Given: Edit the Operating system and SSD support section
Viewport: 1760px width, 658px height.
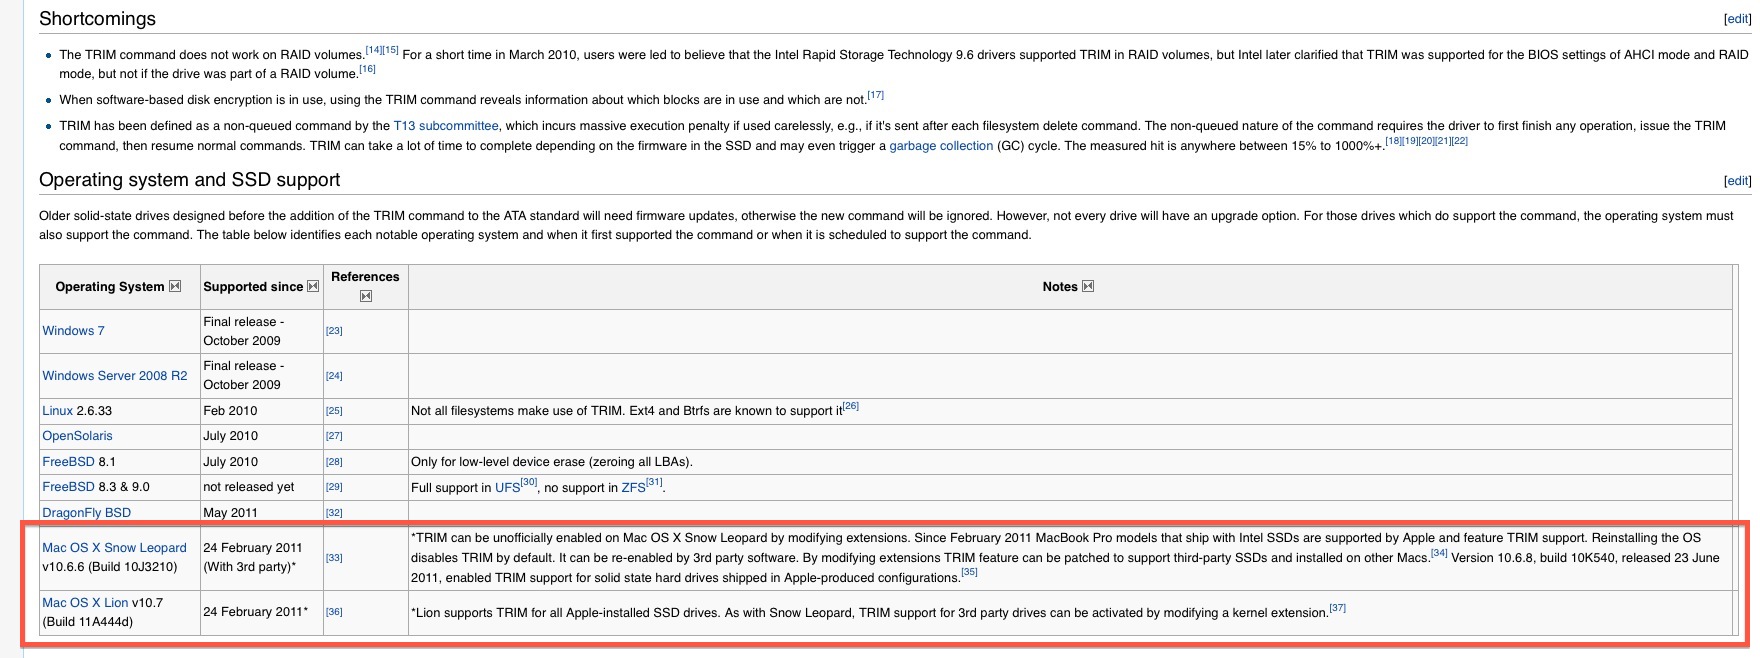Looking at the screenshot, I should [1738, 181].
